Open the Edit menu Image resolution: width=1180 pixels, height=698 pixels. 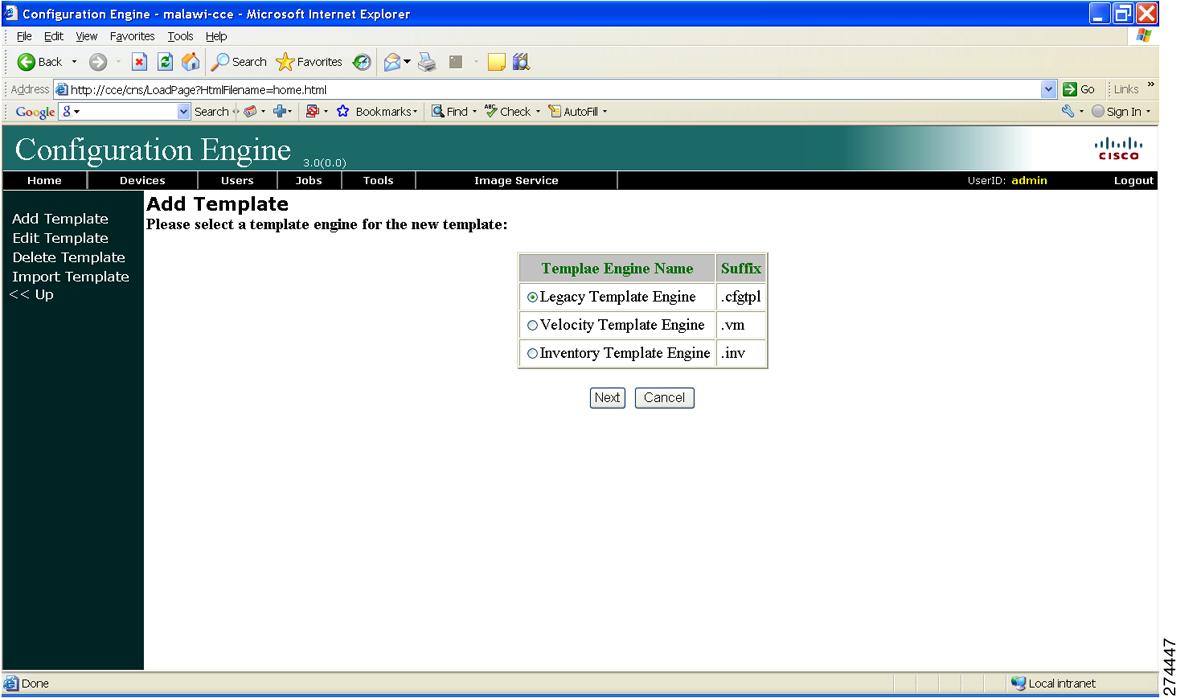click(x=53, y=36)
